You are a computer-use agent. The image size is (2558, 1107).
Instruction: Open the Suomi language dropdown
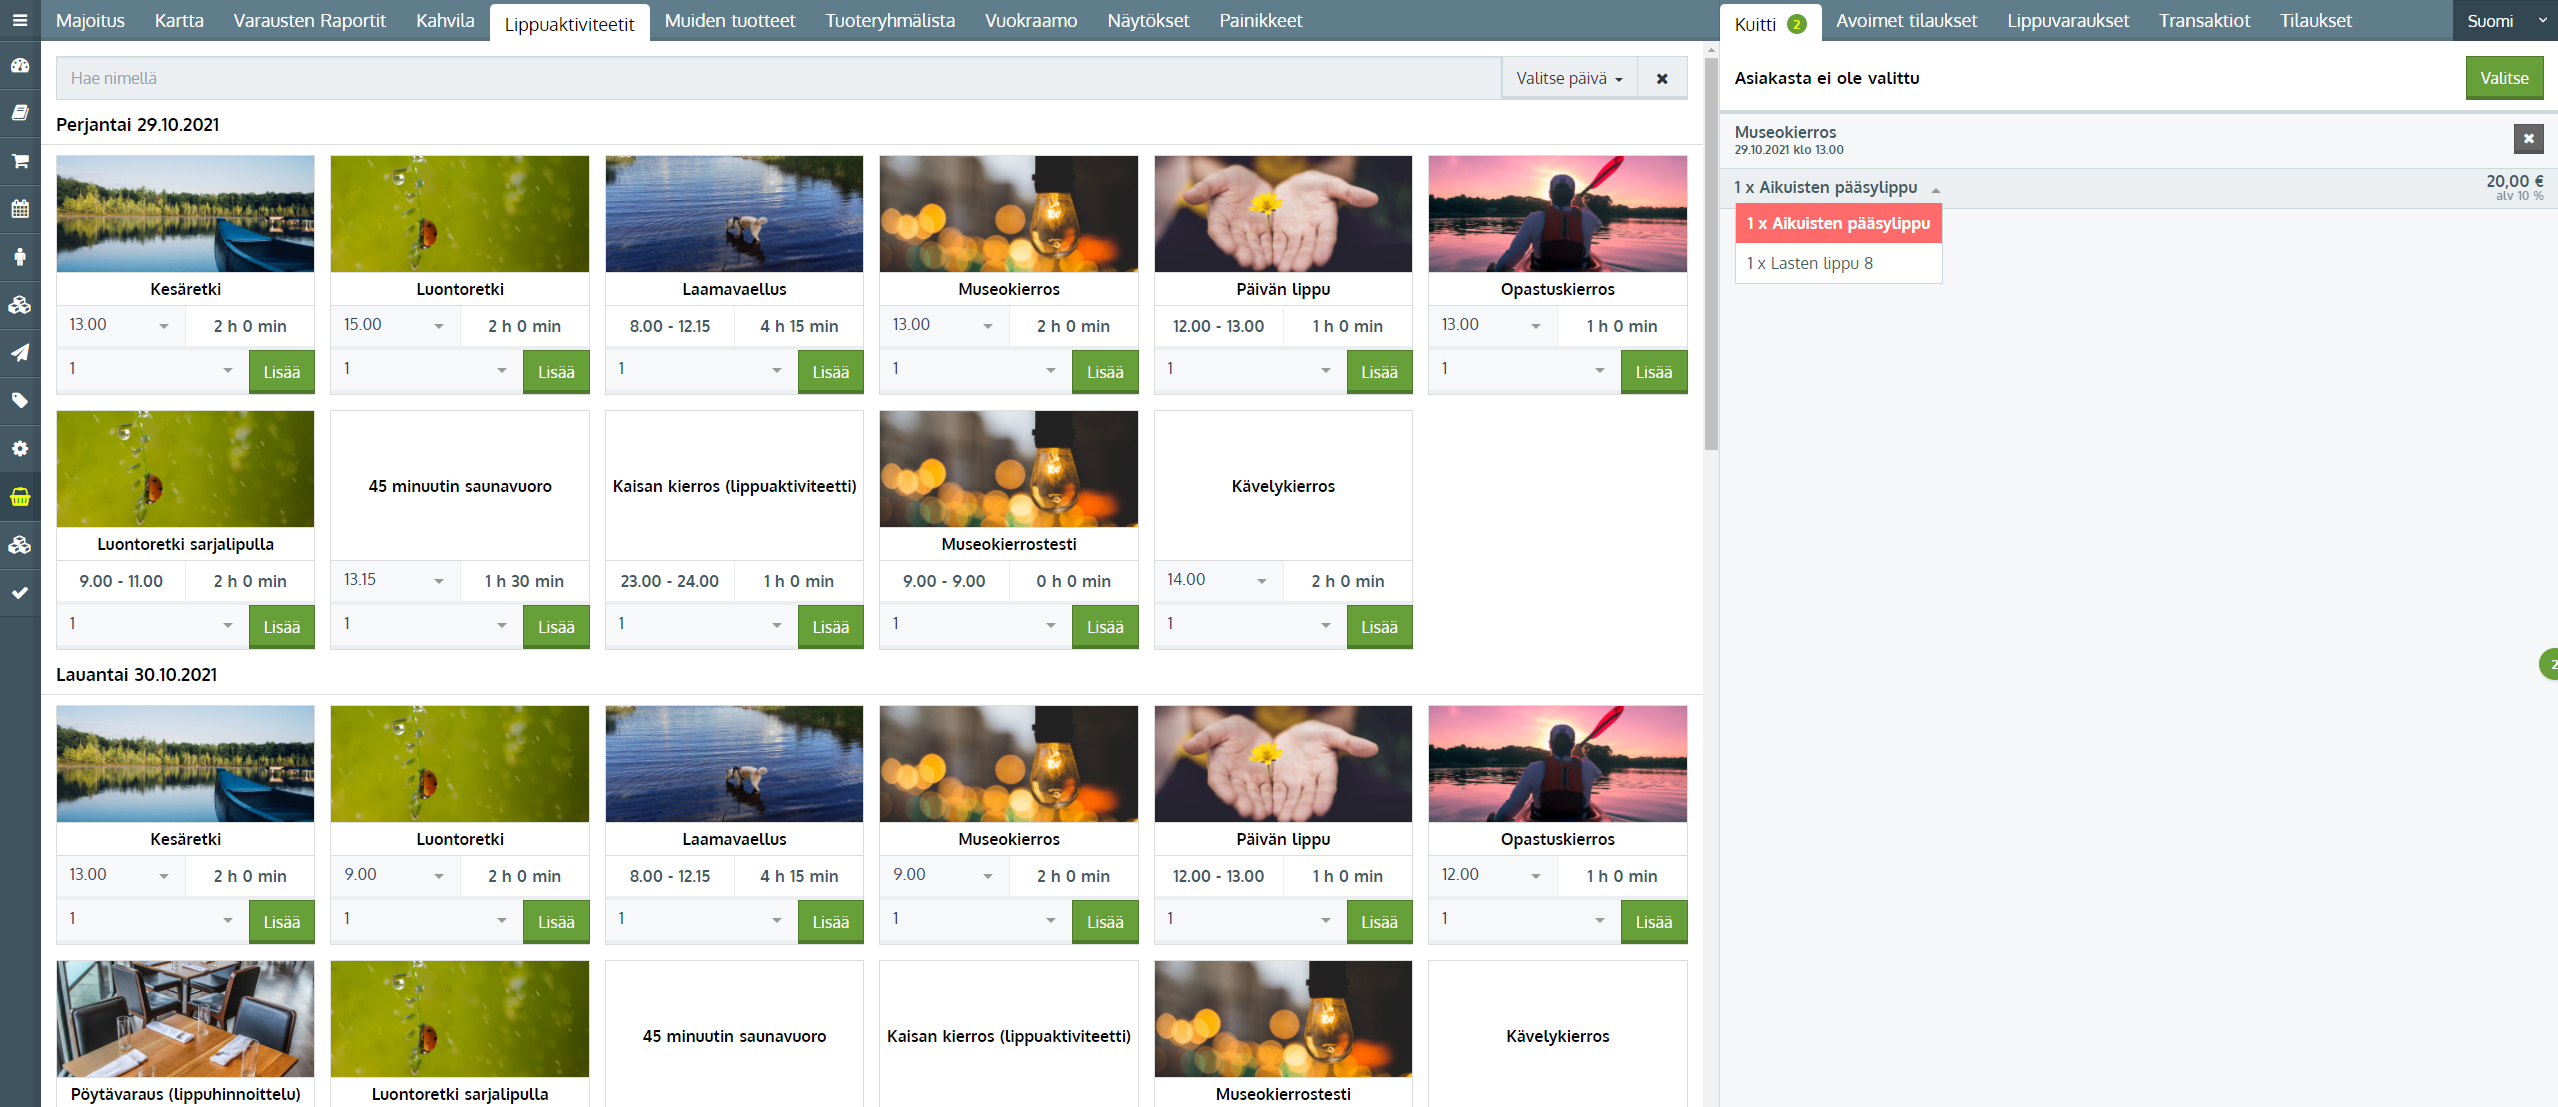coord(2503,21)
